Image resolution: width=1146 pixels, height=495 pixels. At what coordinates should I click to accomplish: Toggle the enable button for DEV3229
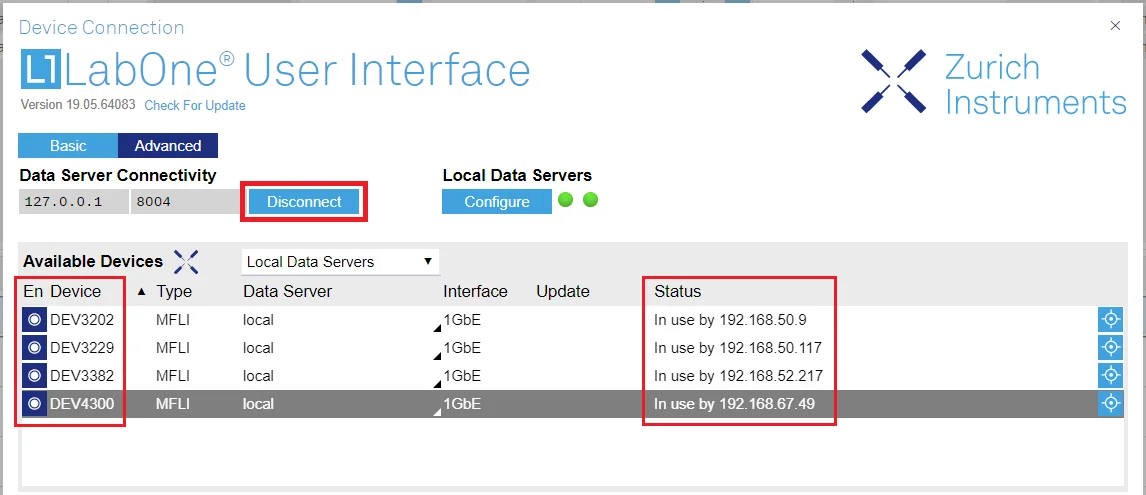tap(34, 347)
